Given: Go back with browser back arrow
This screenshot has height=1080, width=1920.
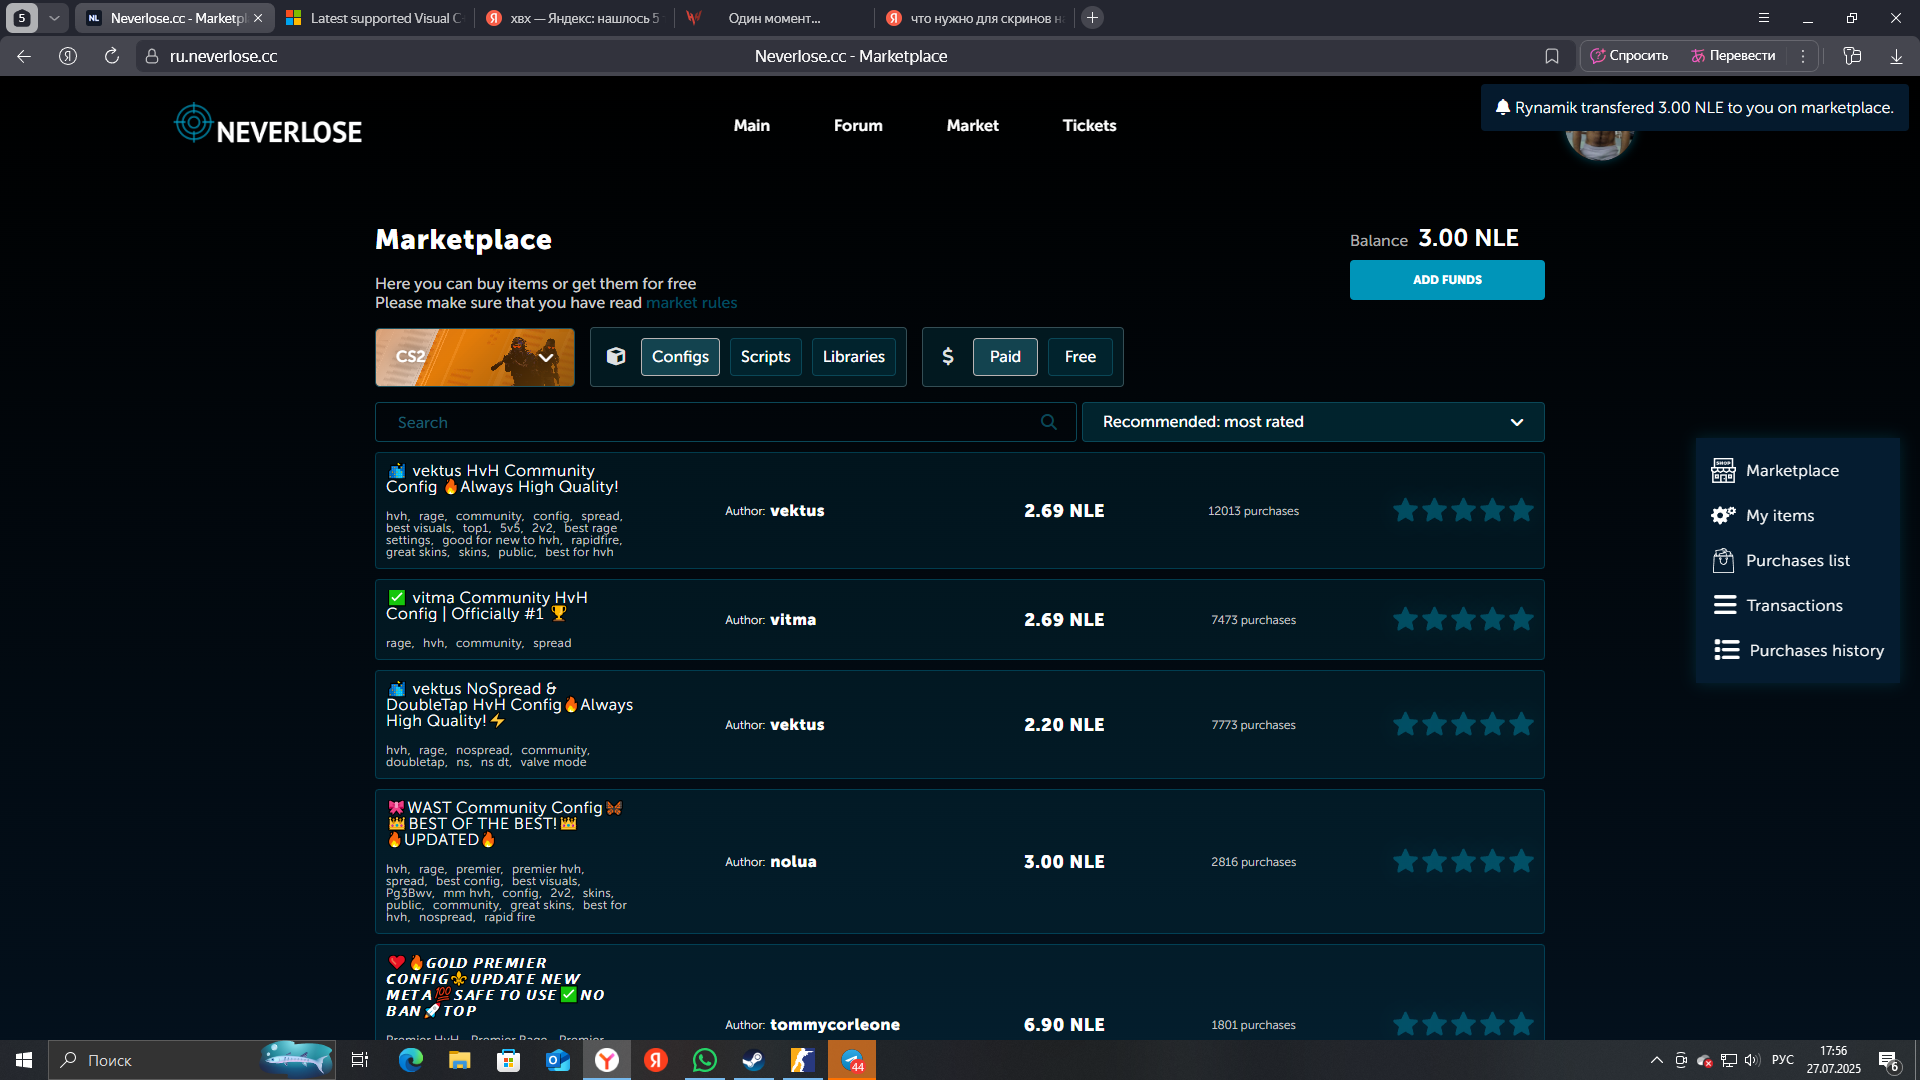Looking at the screenshot, I should tap(24, 56).
